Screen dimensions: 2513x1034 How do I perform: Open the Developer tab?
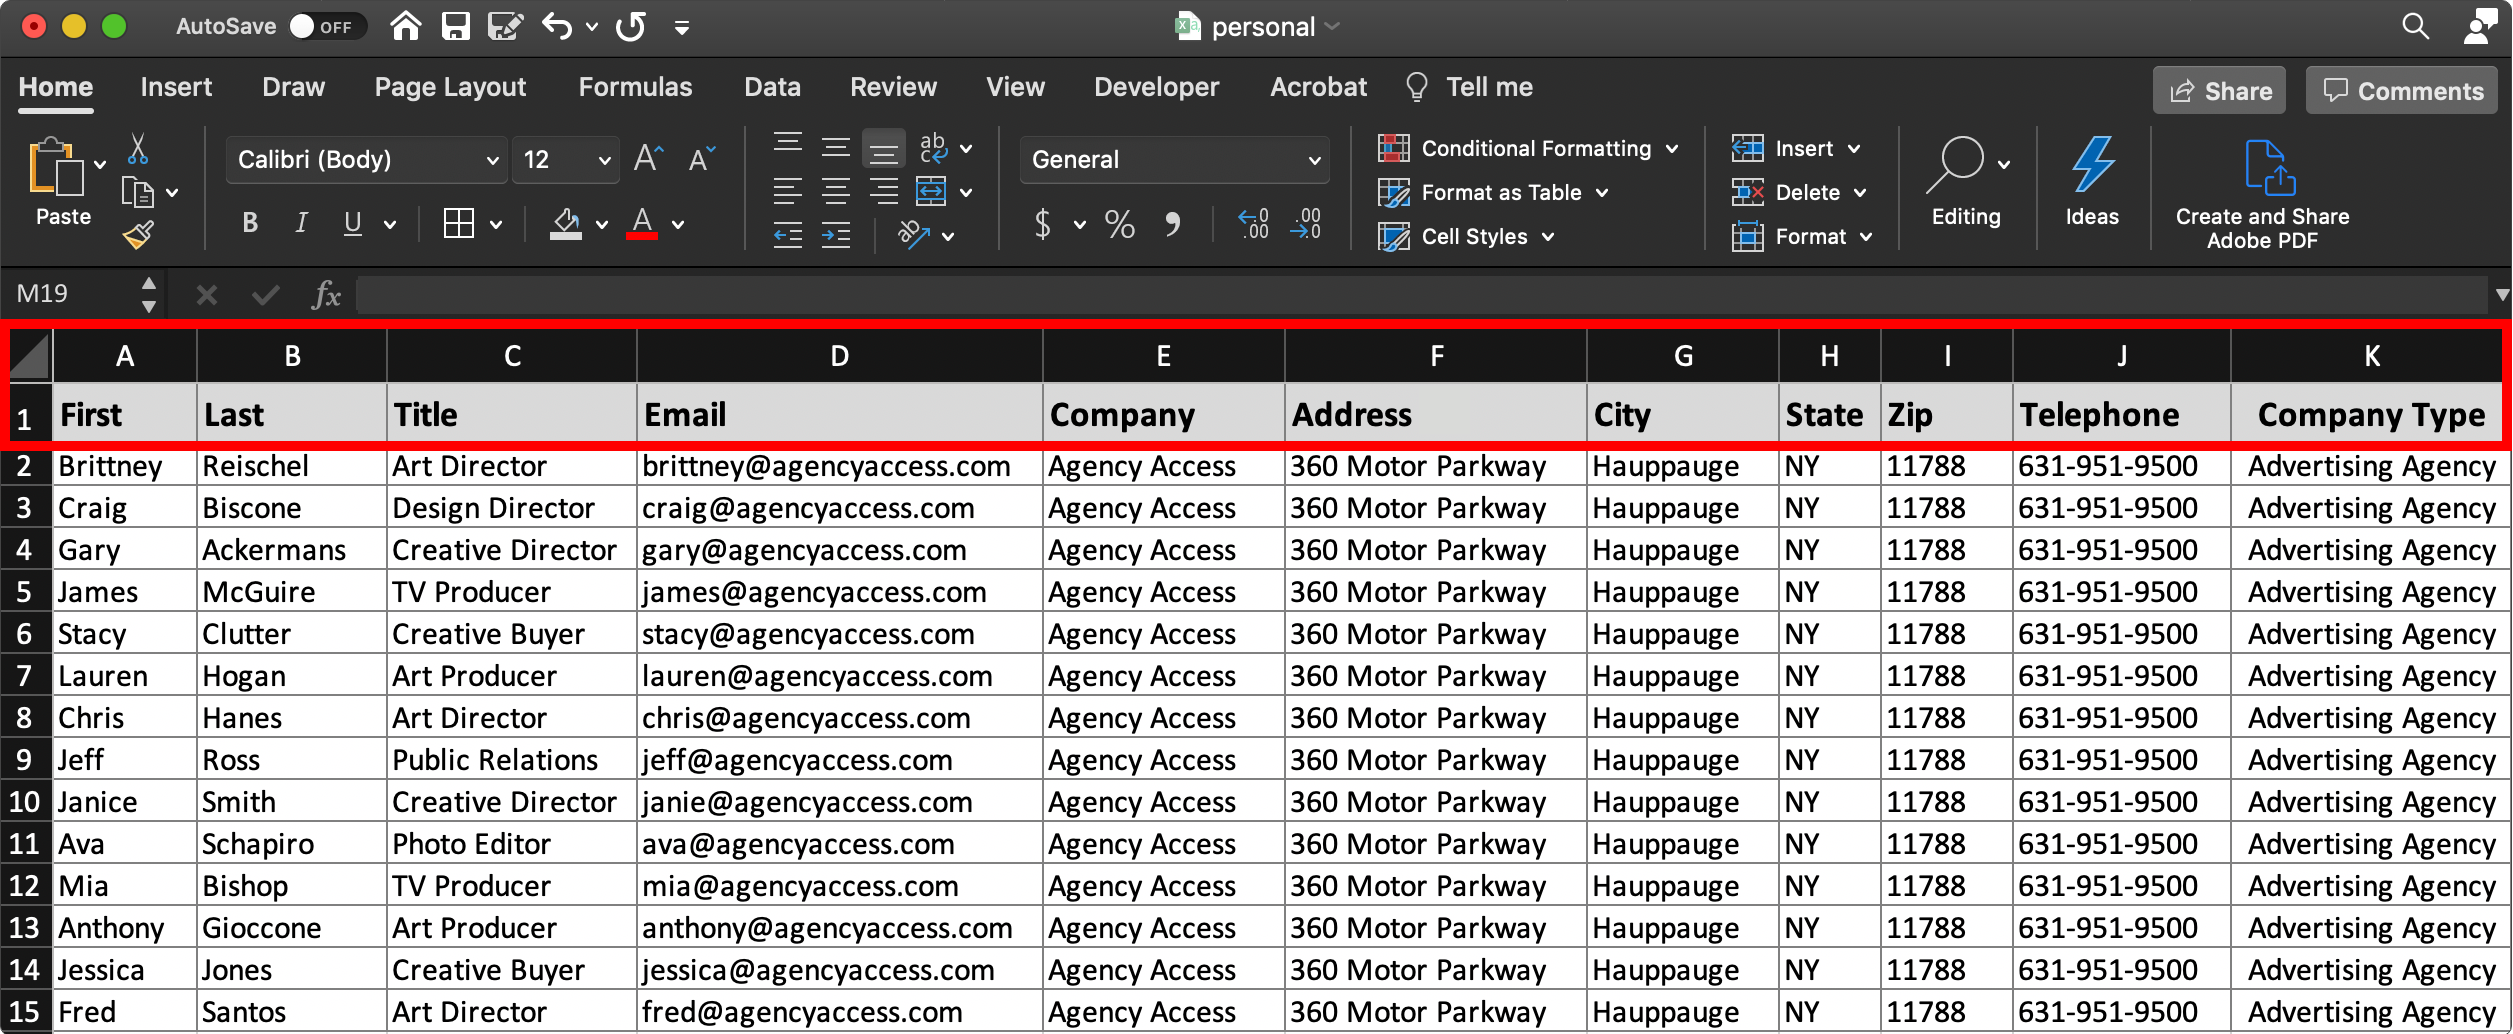click(1156, 87)
